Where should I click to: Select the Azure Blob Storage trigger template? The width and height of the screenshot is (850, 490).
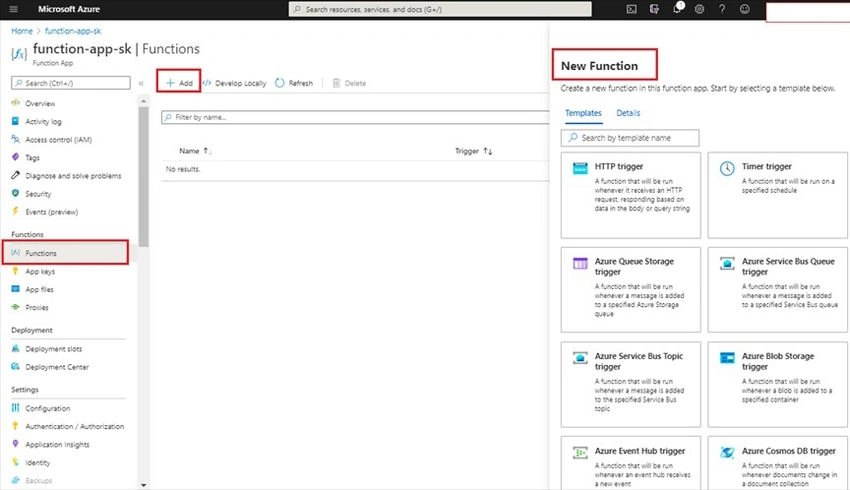(x=777, y=384)
